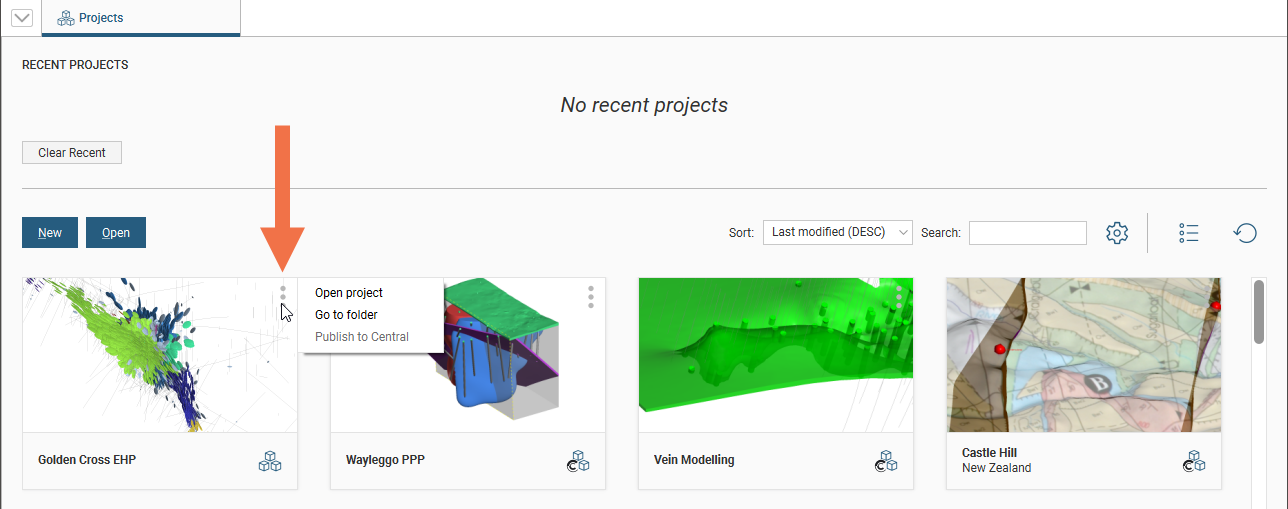Screen dimensions: 1288x509
Task: Open the settings gear icon
Action: click(1117, 233)
